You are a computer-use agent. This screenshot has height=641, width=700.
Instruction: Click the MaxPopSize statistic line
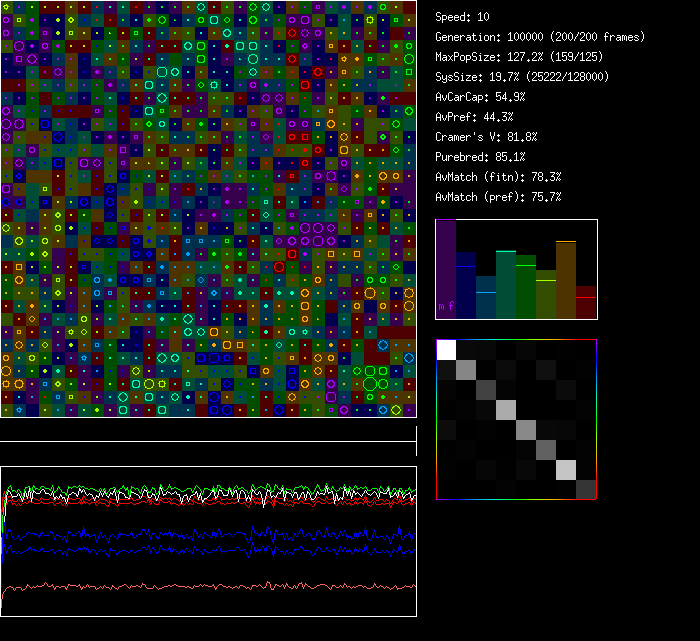523,57
